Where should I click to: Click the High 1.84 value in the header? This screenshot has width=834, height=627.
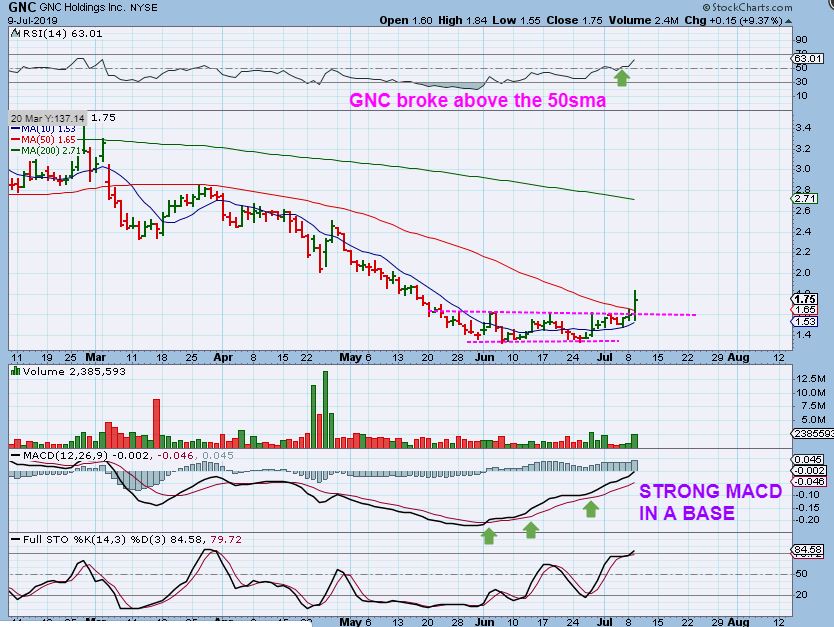[463, 20]
